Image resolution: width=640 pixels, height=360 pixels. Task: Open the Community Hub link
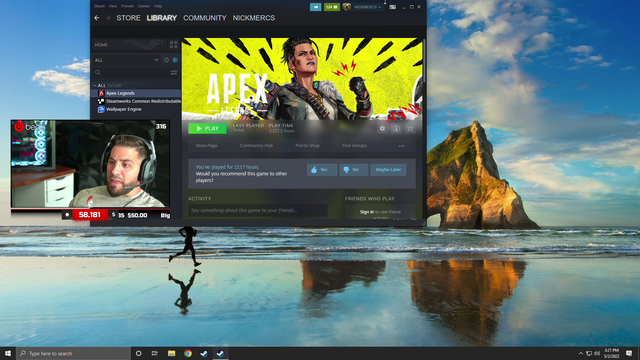[256, 146]
